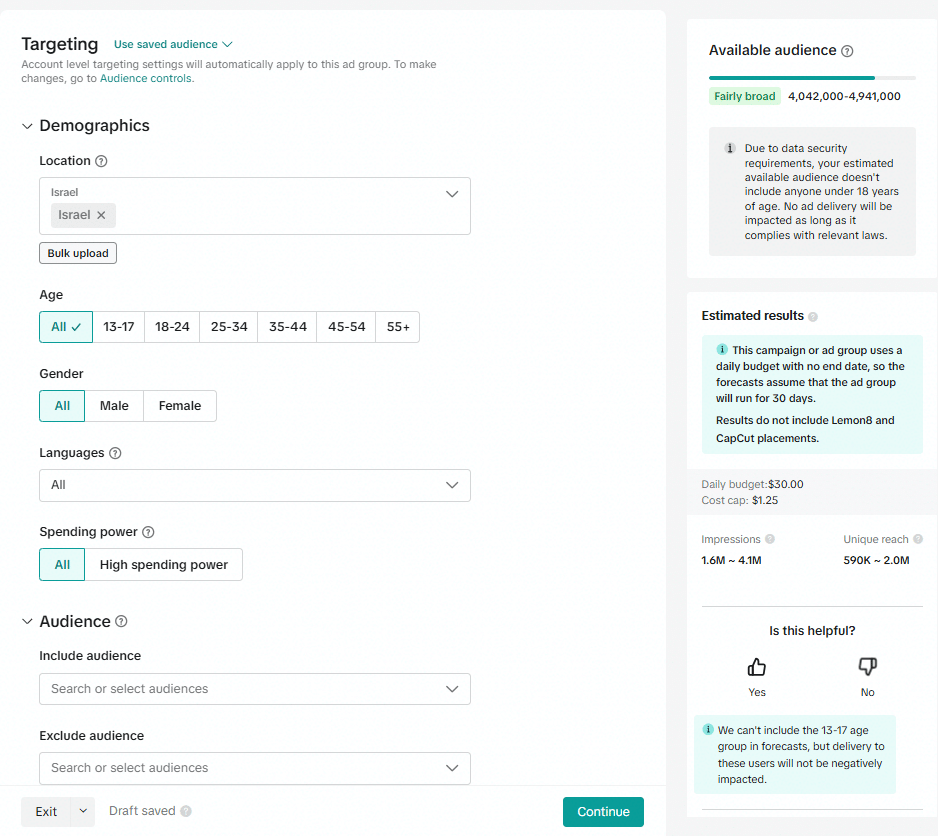
Task: Click the Available audience info icon
Action: (847, 51)
